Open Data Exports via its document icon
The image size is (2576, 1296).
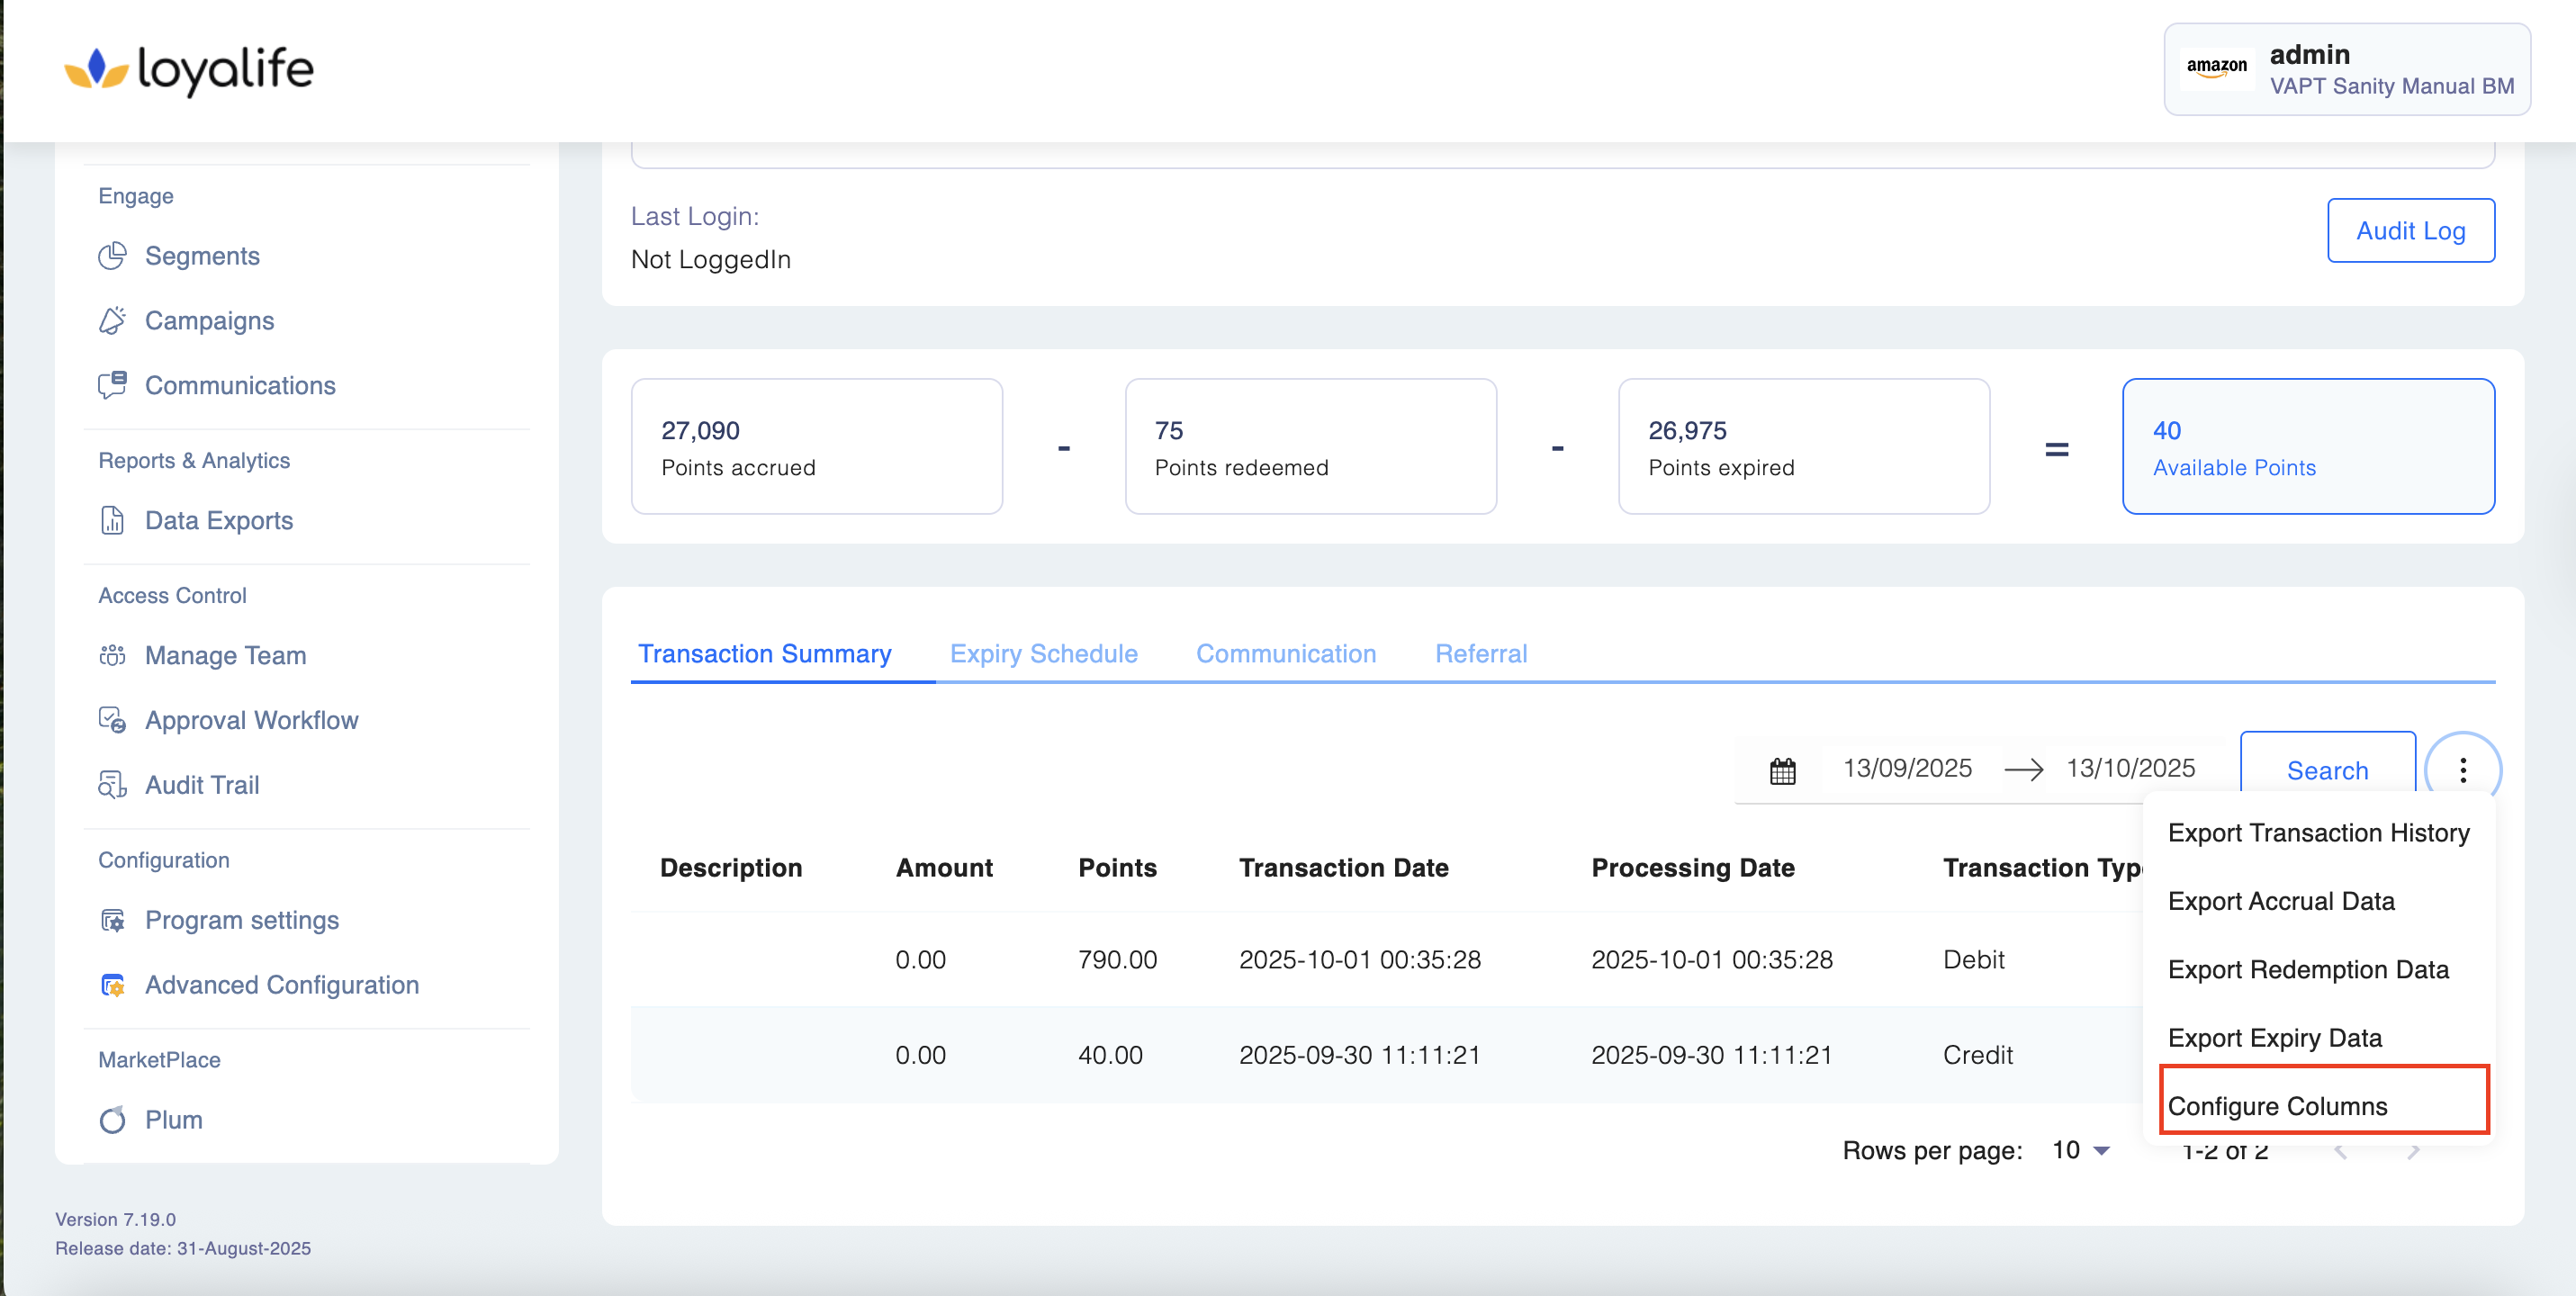point(112,520)
